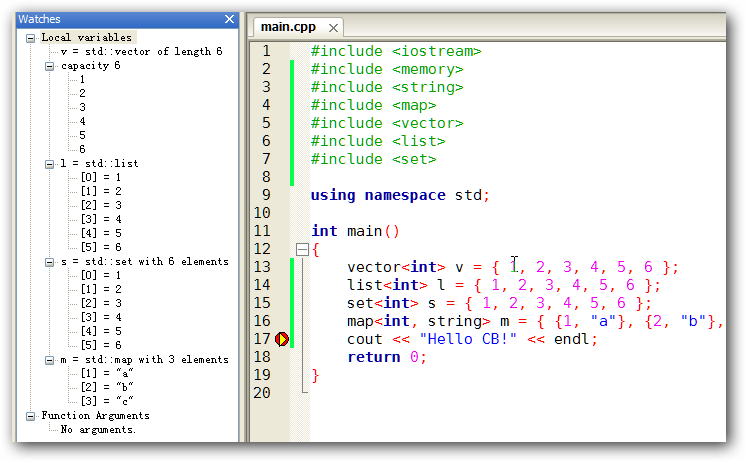Screen dimensions: 746x462
Task: Select the 'Local variables' row
Action: pyautogui.click(x=87, y=37)
